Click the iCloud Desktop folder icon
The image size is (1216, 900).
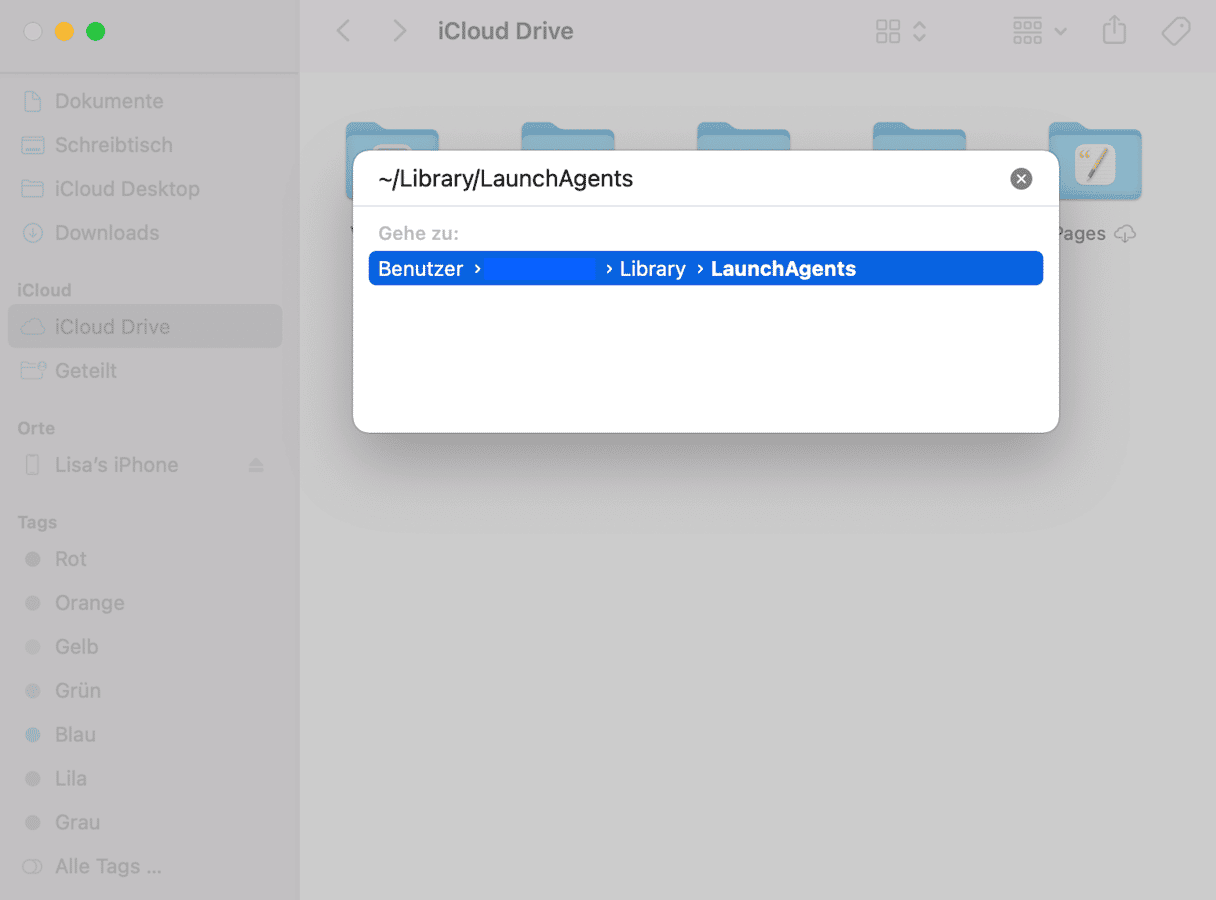coord(33,189)
